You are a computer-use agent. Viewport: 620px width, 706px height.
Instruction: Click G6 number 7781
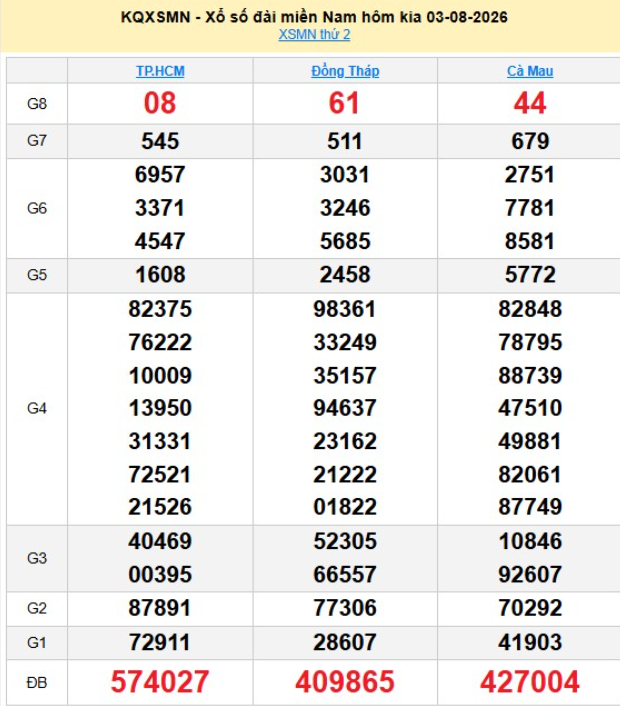[x=530, y=208]
